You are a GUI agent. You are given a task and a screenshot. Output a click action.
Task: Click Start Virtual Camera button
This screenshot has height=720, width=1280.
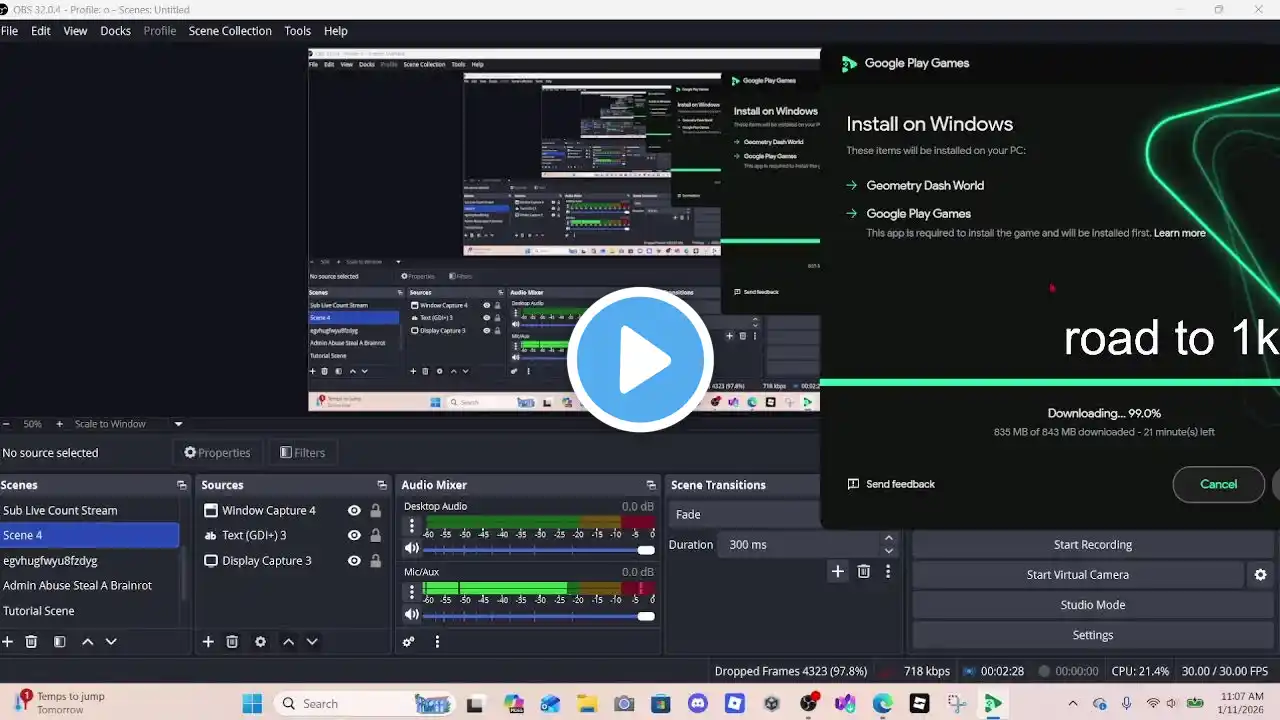[x=1077, y=575]
